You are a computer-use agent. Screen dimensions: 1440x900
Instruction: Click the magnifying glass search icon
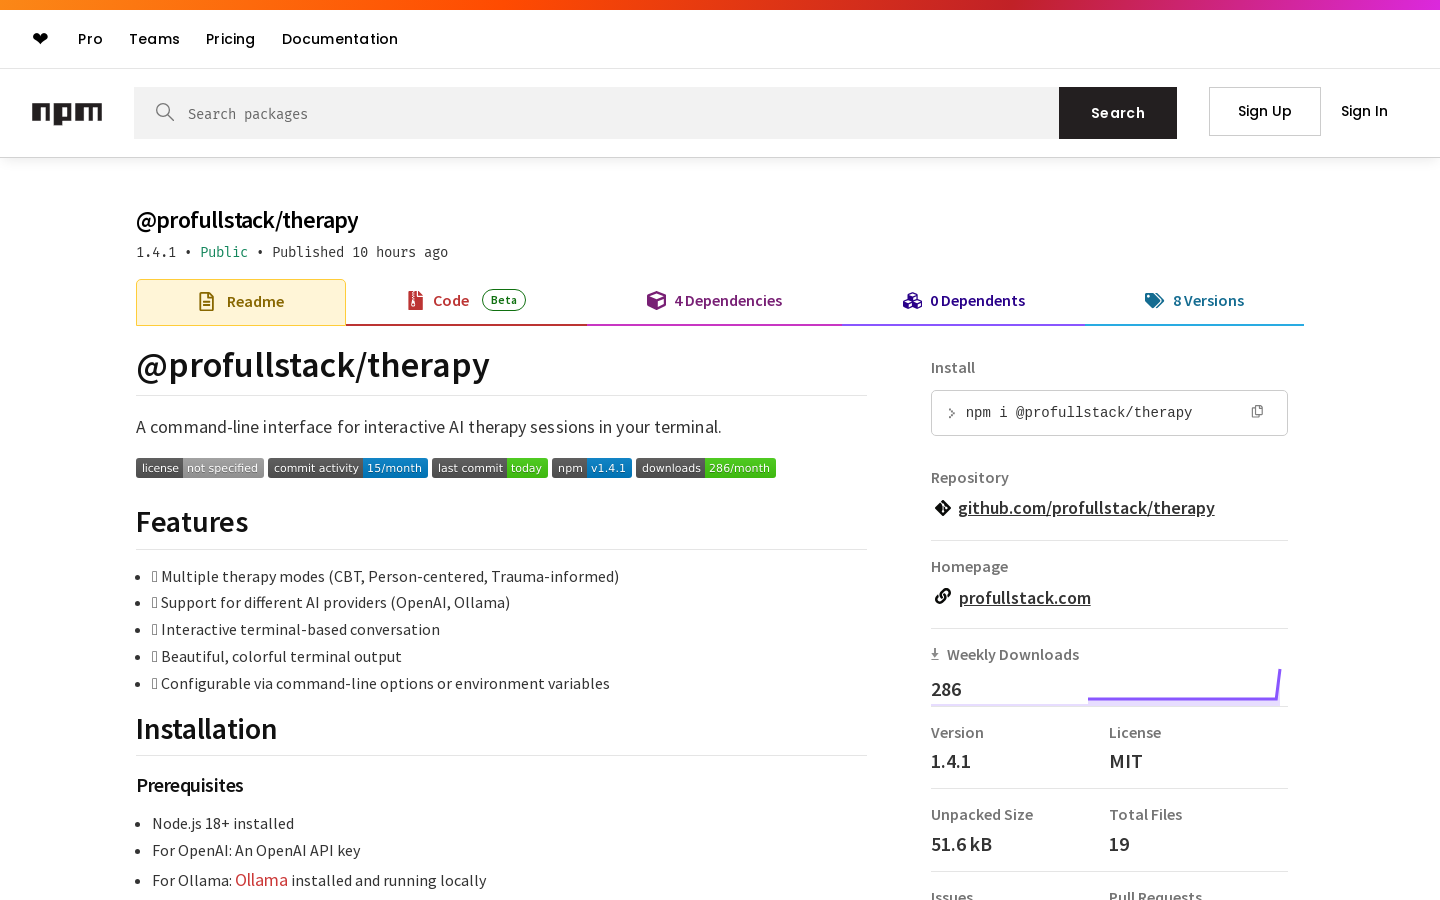[165, 112]
